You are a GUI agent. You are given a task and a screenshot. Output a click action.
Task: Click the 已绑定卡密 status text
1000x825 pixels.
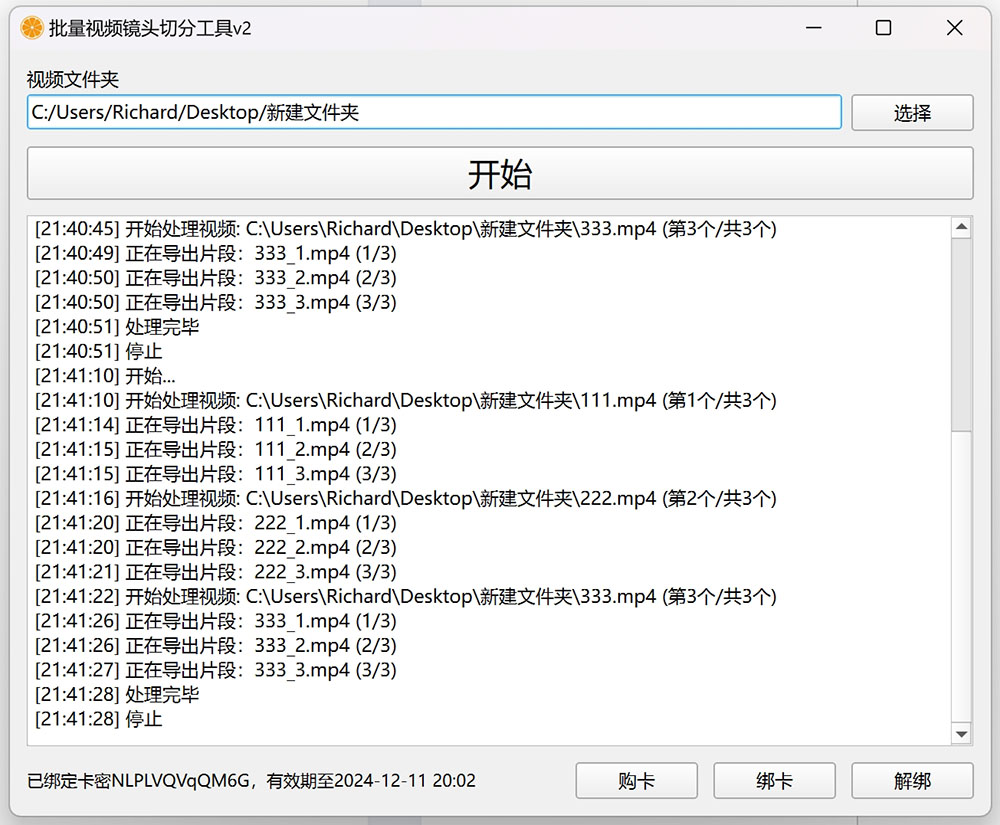coord(251,781)
